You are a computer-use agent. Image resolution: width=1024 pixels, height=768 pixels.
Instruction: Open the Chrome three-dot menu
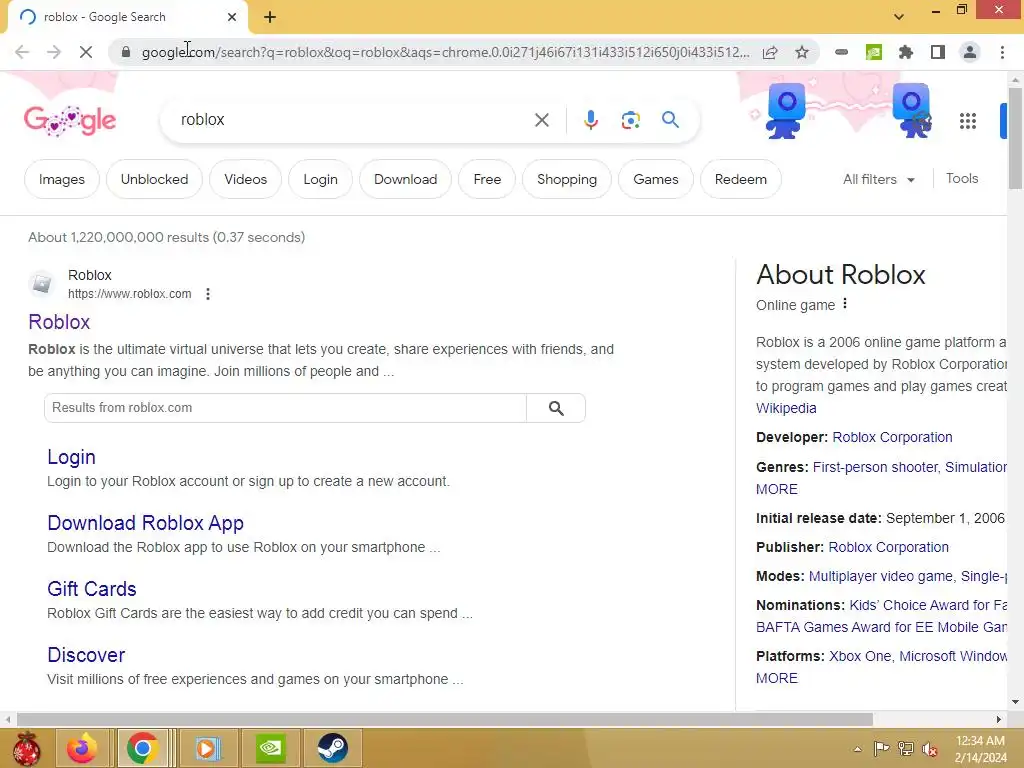(x=1002, y=52)
